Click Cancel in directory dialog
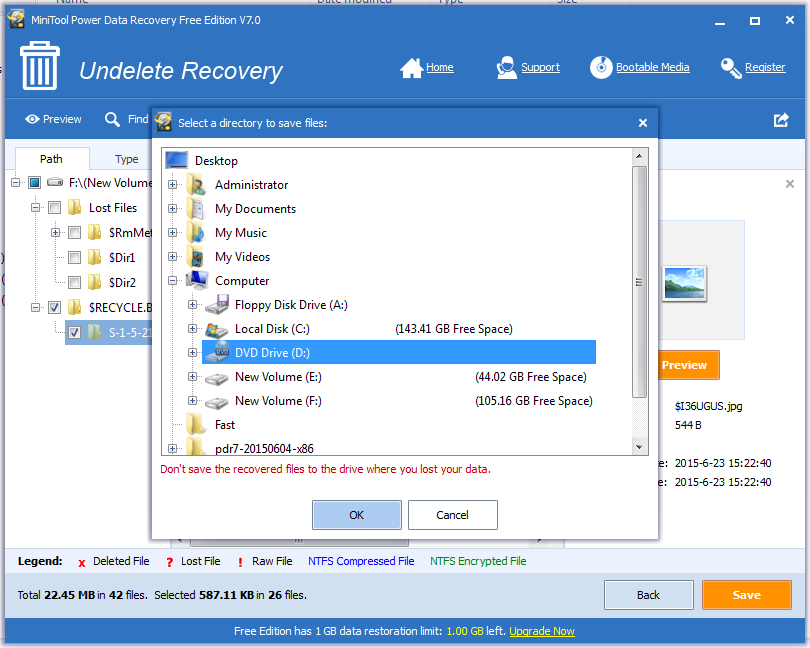The image size is (810, 648). coord(453,515)
